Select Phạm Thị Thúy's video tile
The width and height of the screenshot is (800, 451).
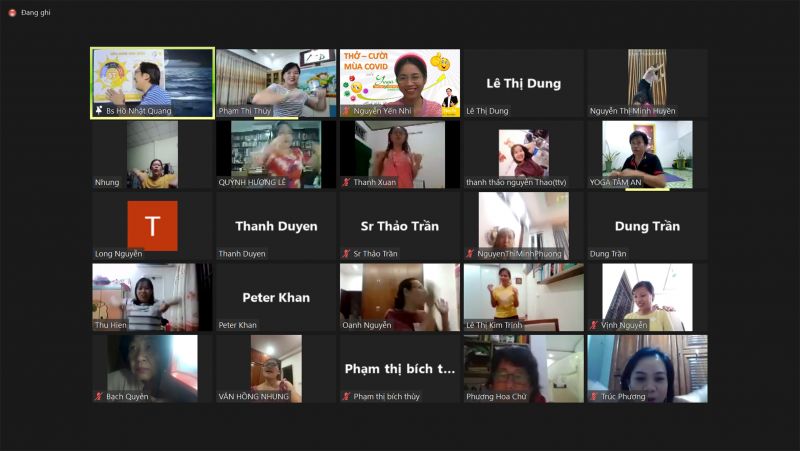point(276,78)
